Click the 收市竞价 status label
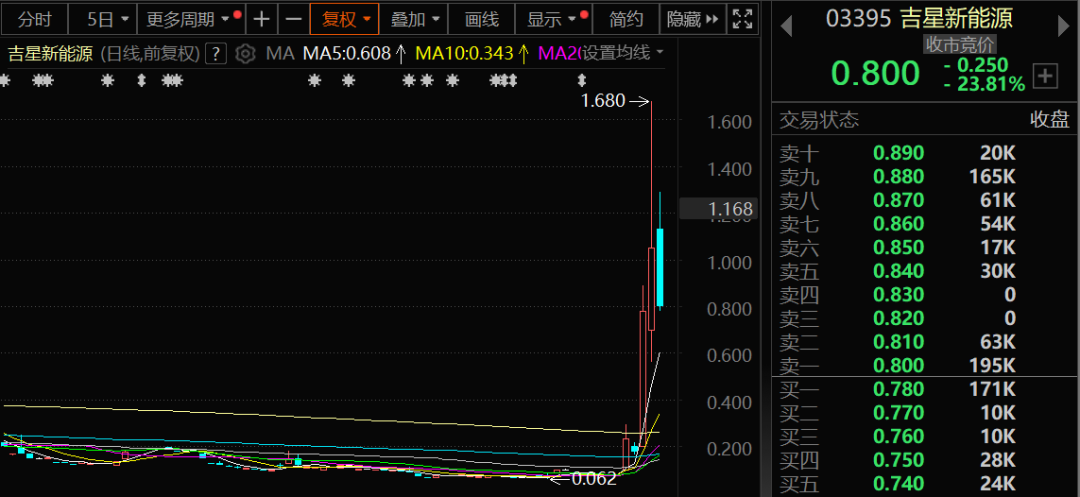This screenshot has height=497, width=1080. pos(959,45)
